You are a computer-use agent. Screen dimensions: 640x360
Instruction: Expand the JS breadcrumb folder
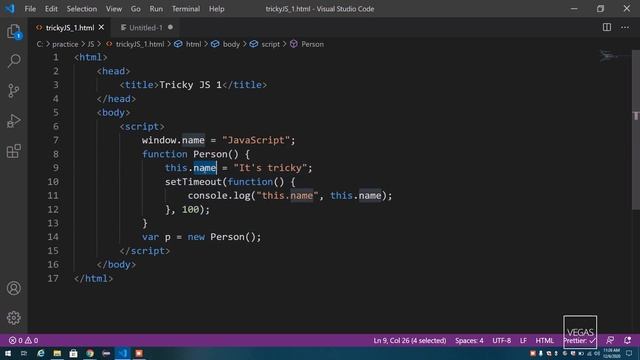tap(91, 44)
